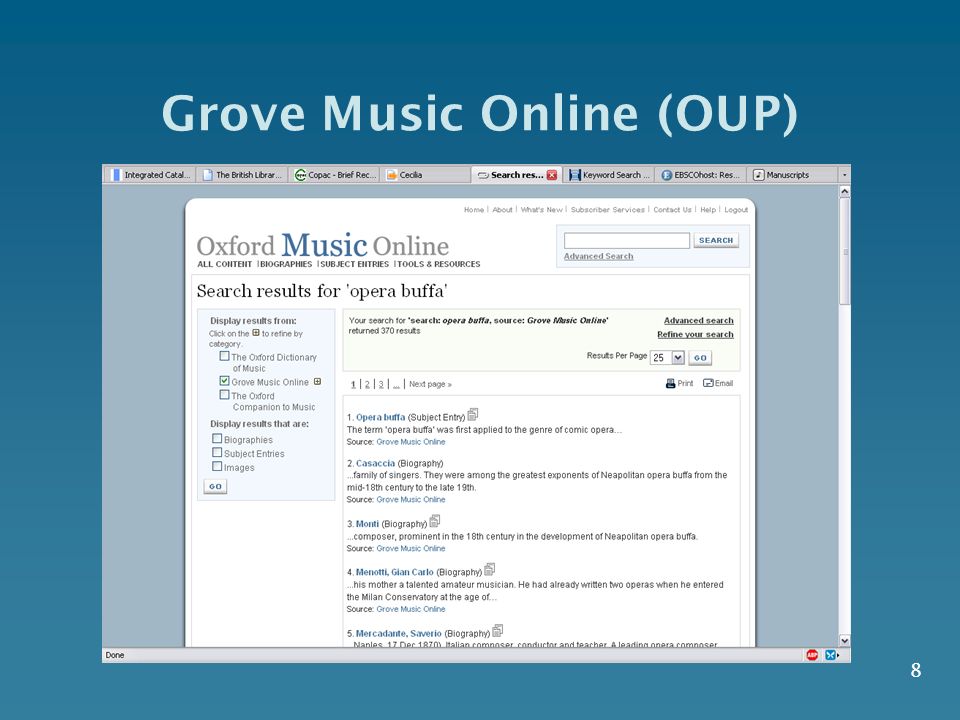Screen dimensions: 960x720
Task: Open the Results Per Page dropdown
Action: (x=678, y=358)
